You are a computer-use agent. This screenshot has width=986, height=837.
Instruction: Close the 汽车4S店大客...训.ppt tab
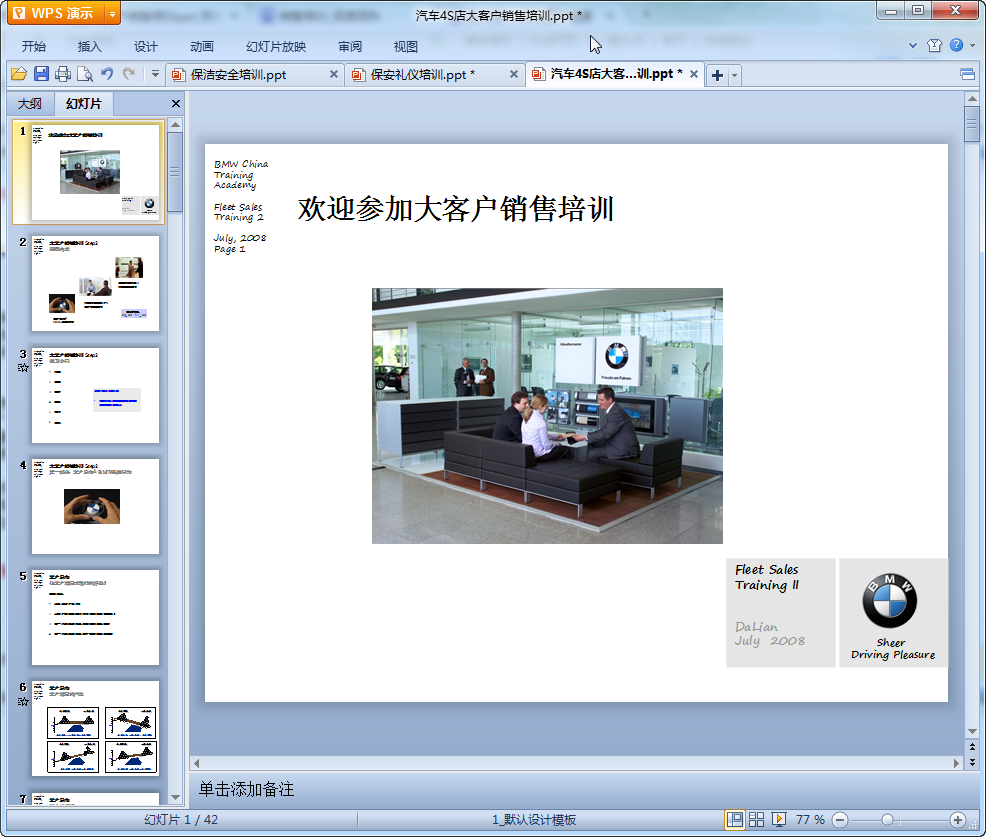(694, 74)
